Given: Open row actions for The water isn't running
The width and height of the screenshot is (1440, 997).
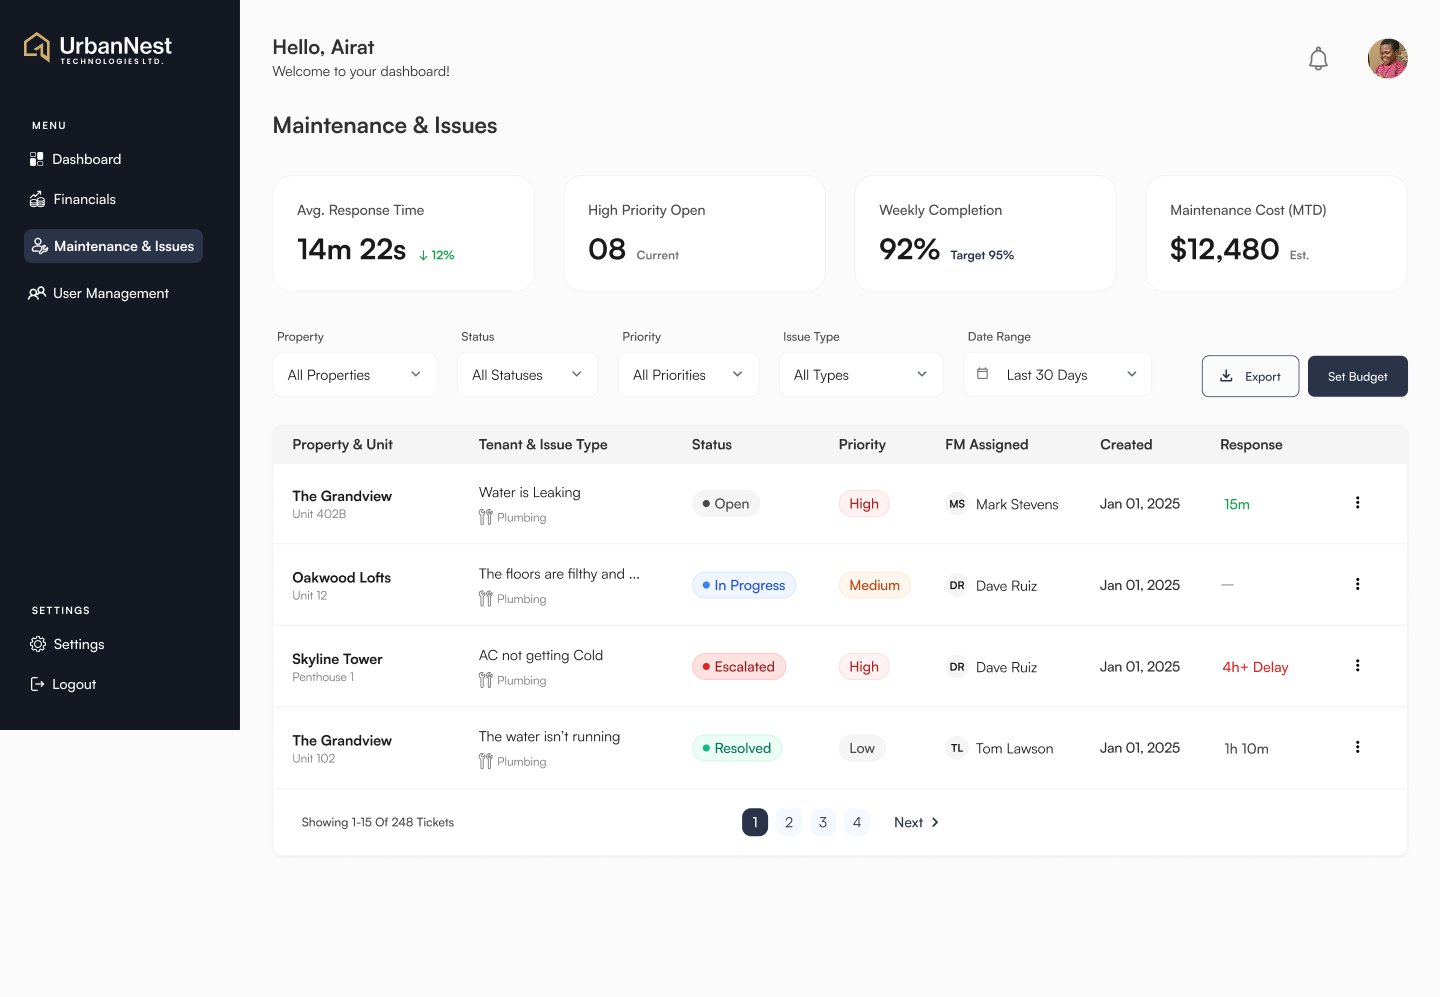Looking at the screenshot, I should pyautogui.click(x=1357, y=747).
